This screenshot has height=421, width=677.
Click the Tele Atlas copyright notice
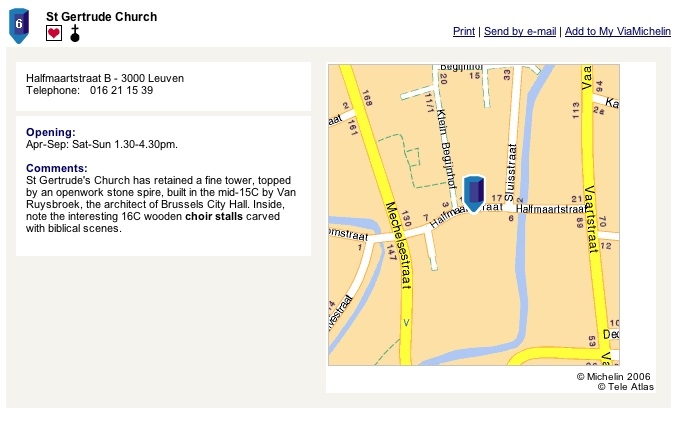coord(626,387)
